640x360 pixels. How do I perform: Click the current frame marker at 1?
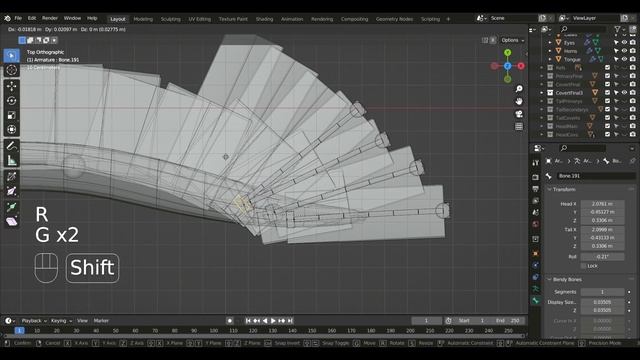pyautogui.click(x=19, y=331)
